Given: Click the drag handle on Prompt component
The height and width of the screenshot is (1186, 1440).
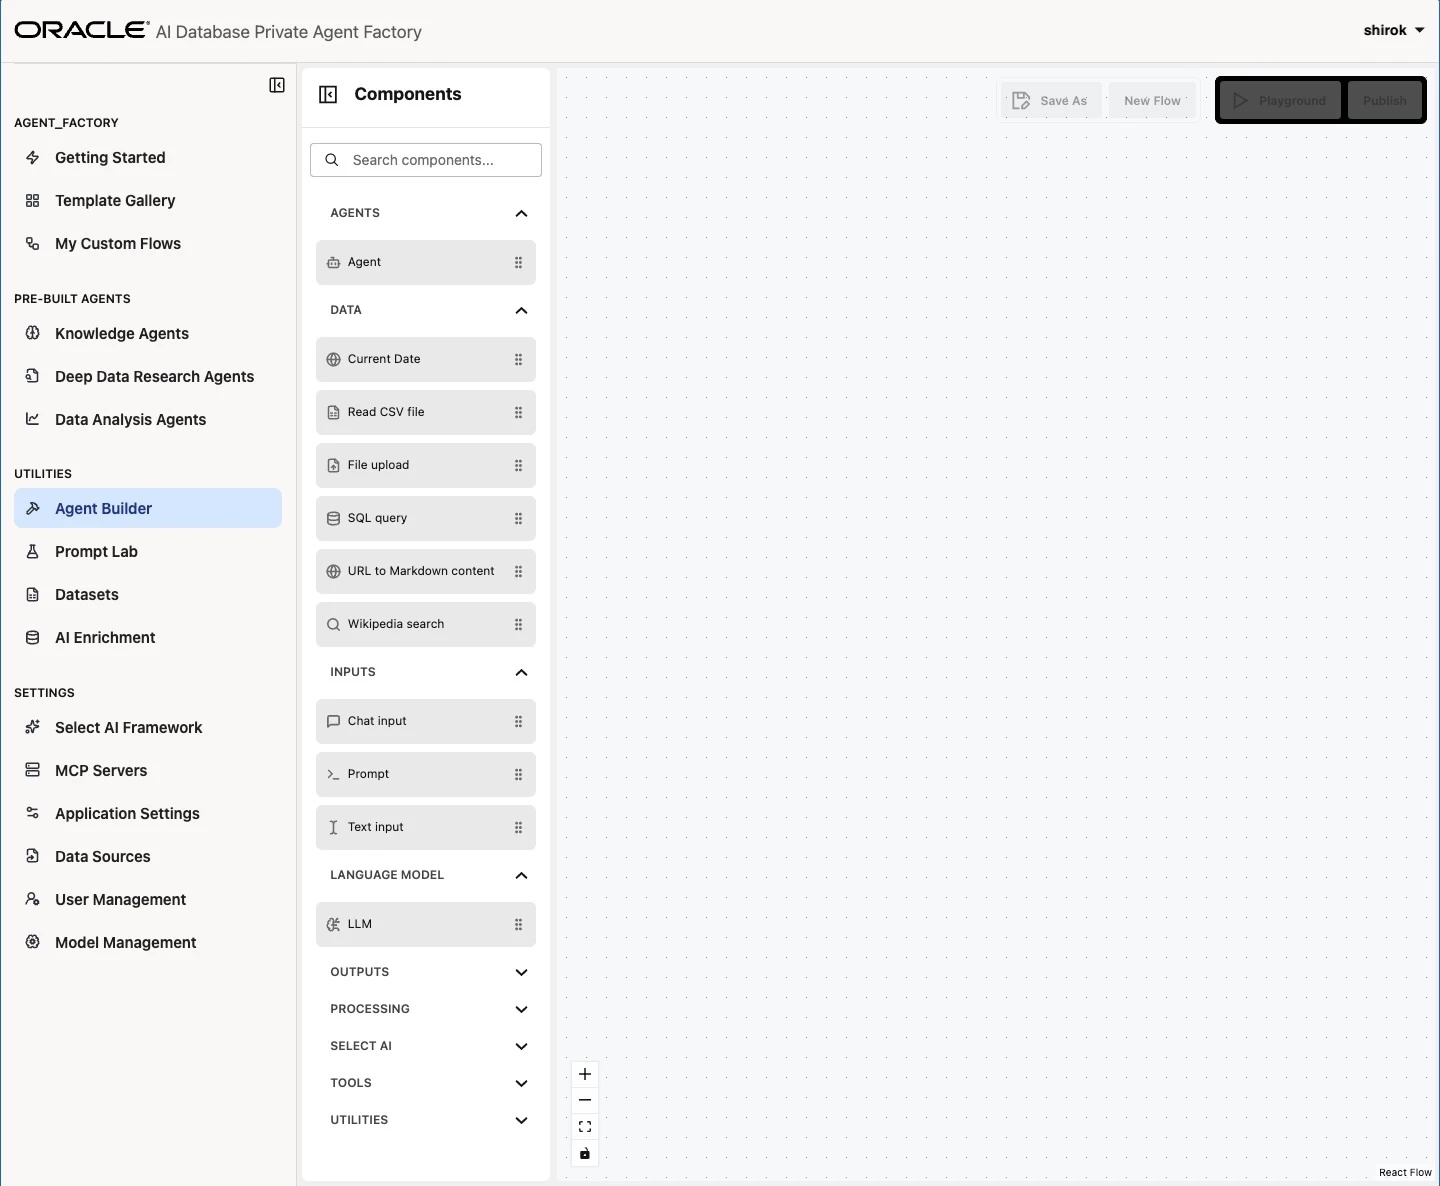Looking at the screenshot, I should (x=518, y=775).
